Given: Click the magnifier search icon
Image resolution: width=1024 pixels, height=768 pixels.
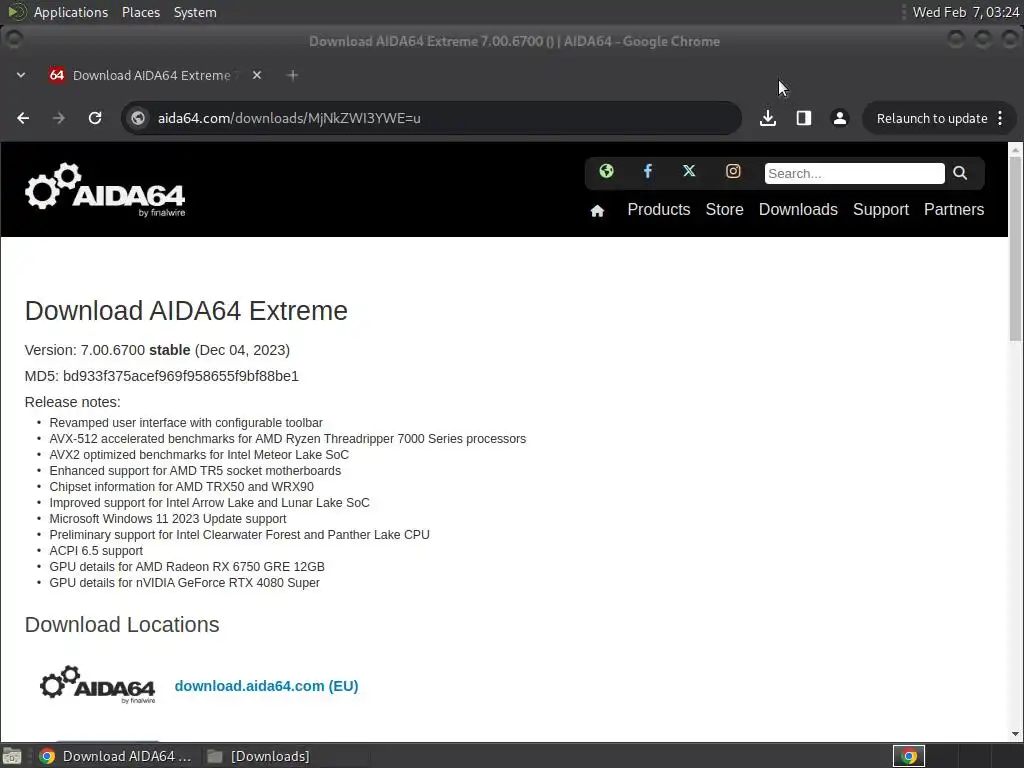Looking at the screenshot, I should 960,173.
